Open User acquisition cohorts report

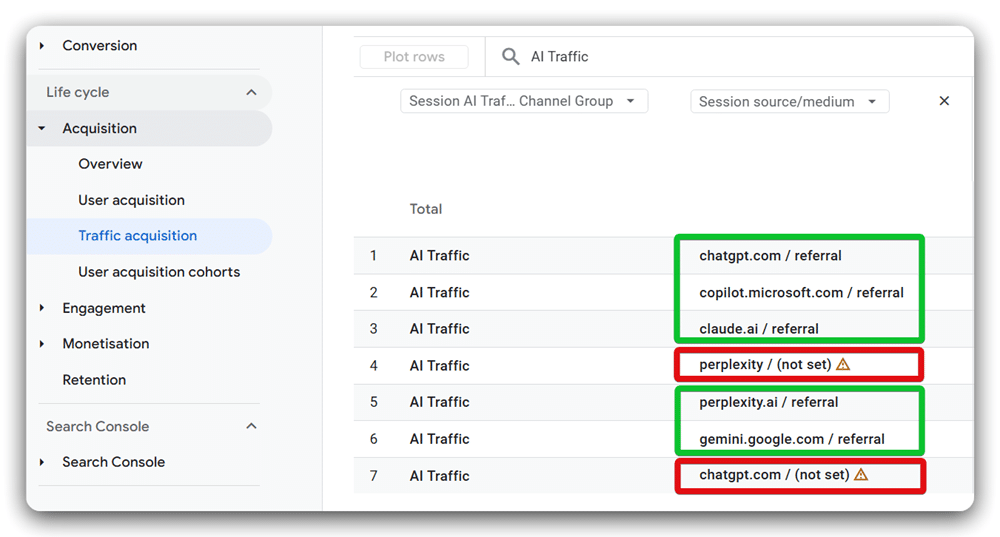click(159, 272)
